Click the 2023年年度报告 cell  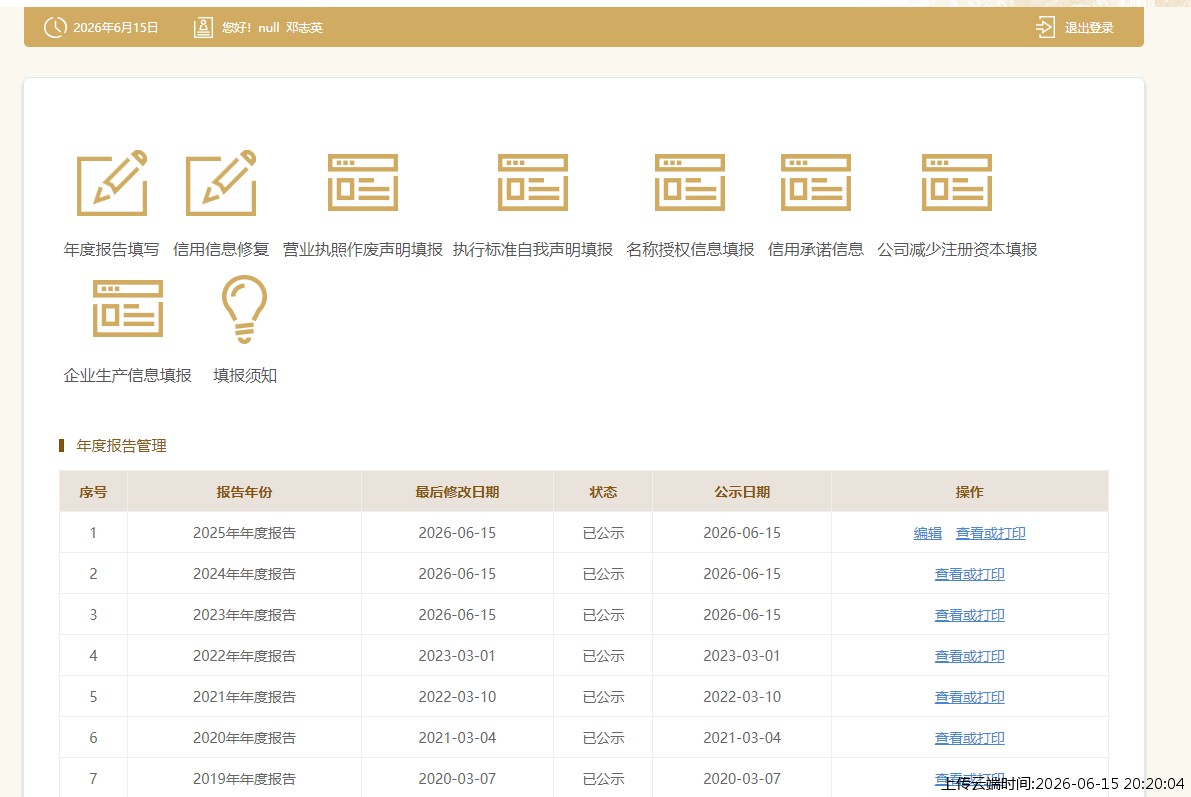pos(244,615)
